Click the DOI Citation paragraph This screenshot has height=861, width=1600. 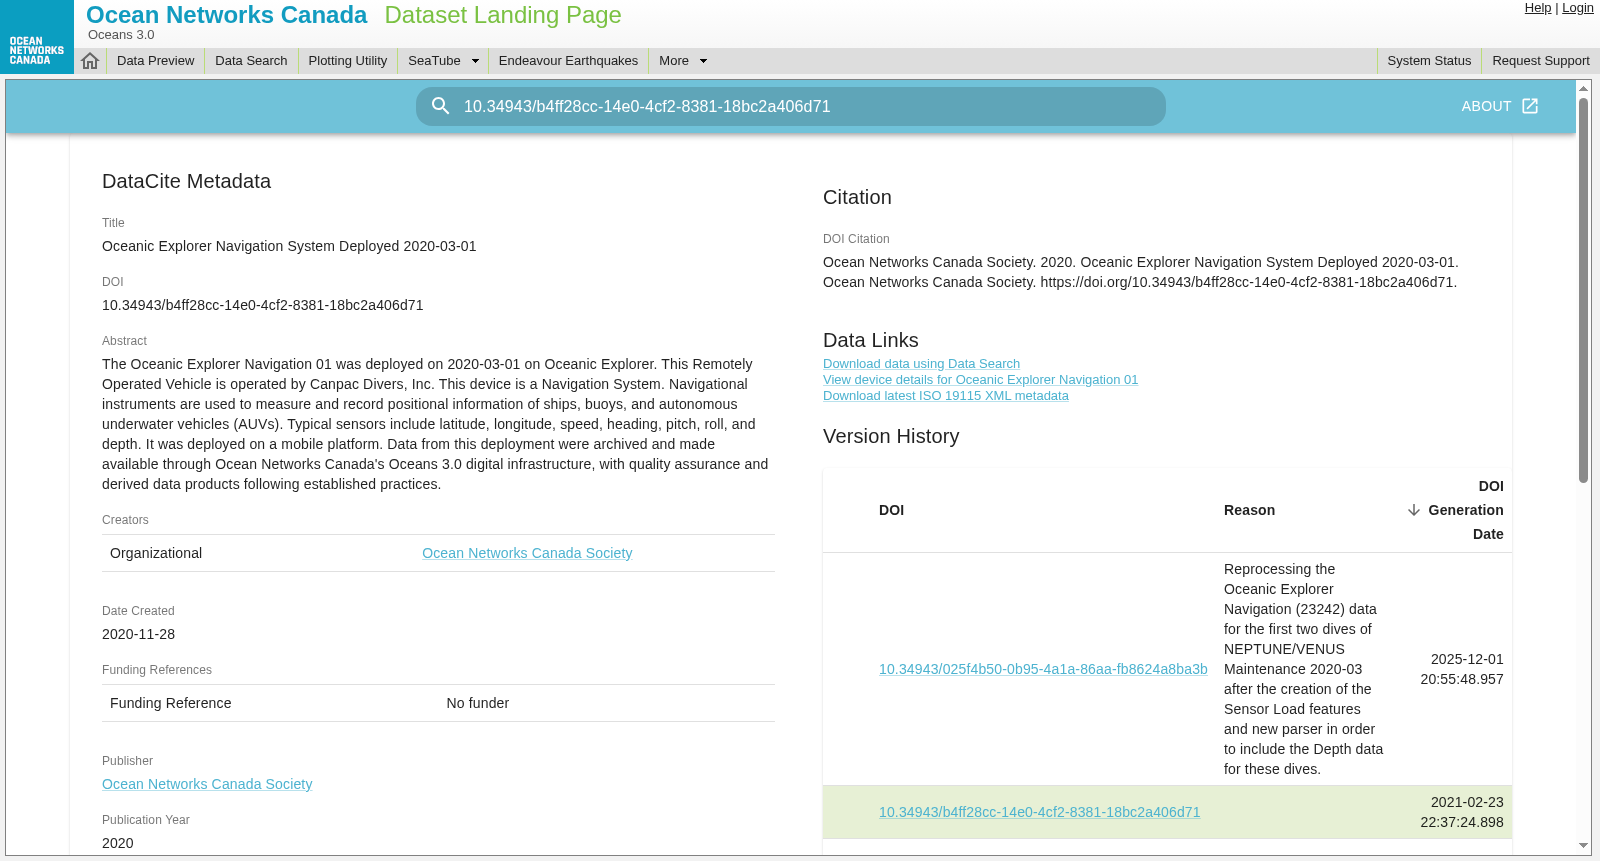1141,272
